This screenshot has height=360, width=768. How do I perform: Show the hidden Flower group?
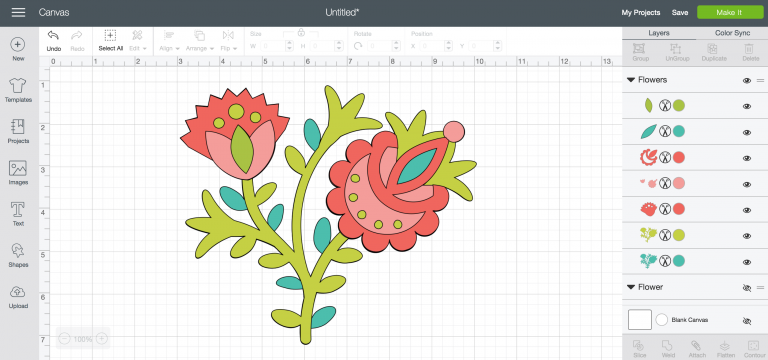[746, 288]
